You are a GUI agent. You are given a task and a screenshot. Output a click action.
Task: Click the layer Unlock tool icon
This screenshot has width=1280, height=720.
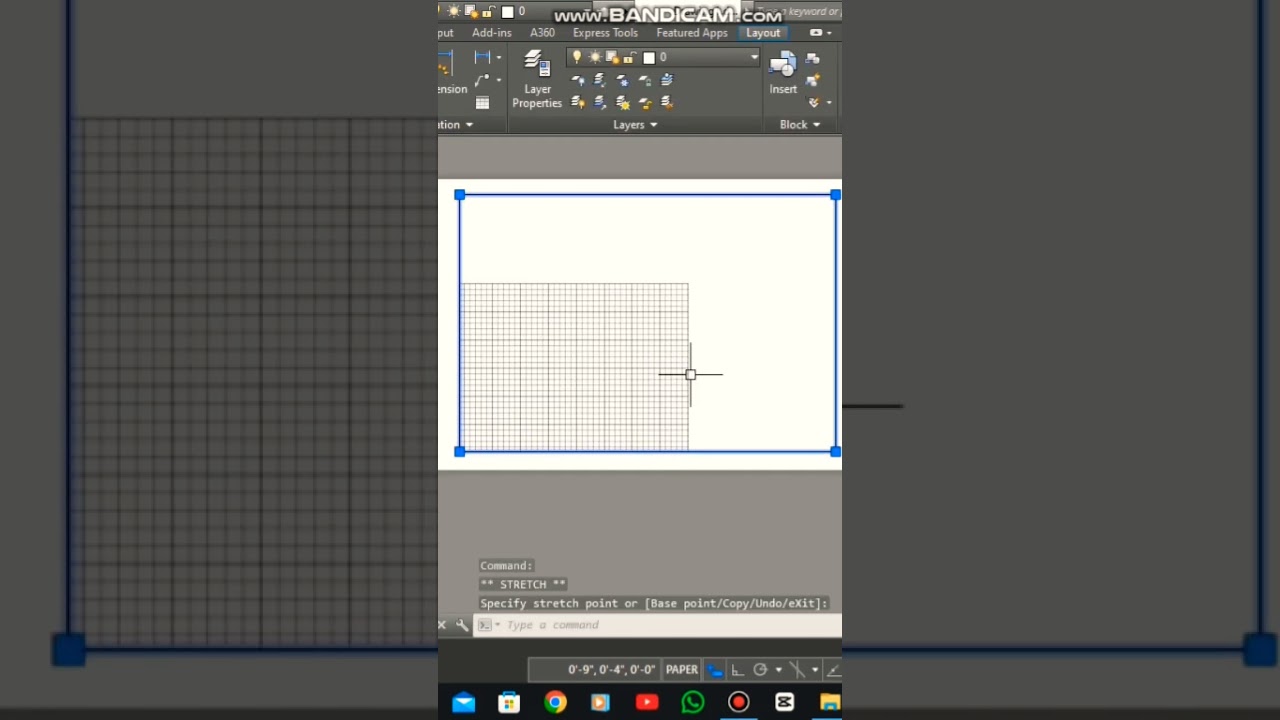[645, 102]
